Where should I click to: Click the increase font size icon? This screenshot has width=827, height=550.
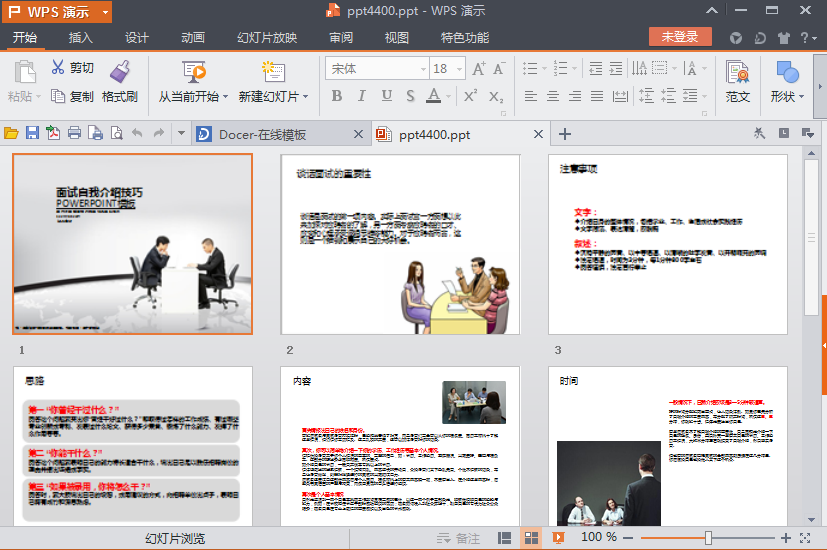click(478, 69)
